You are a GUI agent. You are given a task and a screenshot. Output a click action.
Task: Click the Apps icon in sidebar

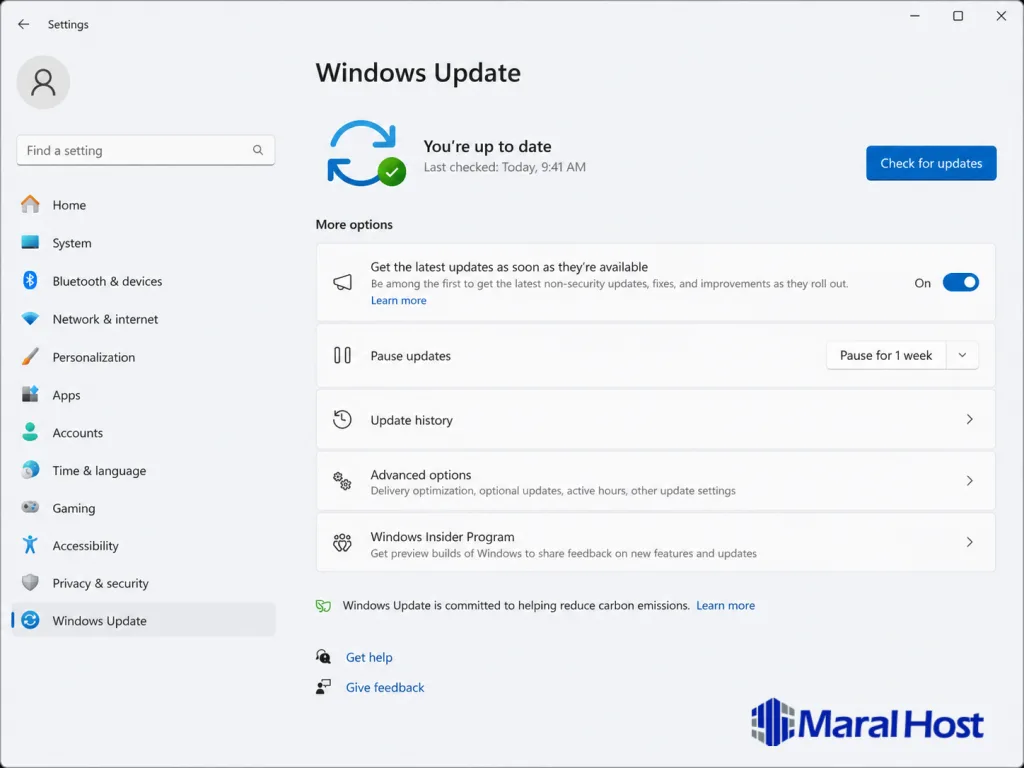point(30,394)
